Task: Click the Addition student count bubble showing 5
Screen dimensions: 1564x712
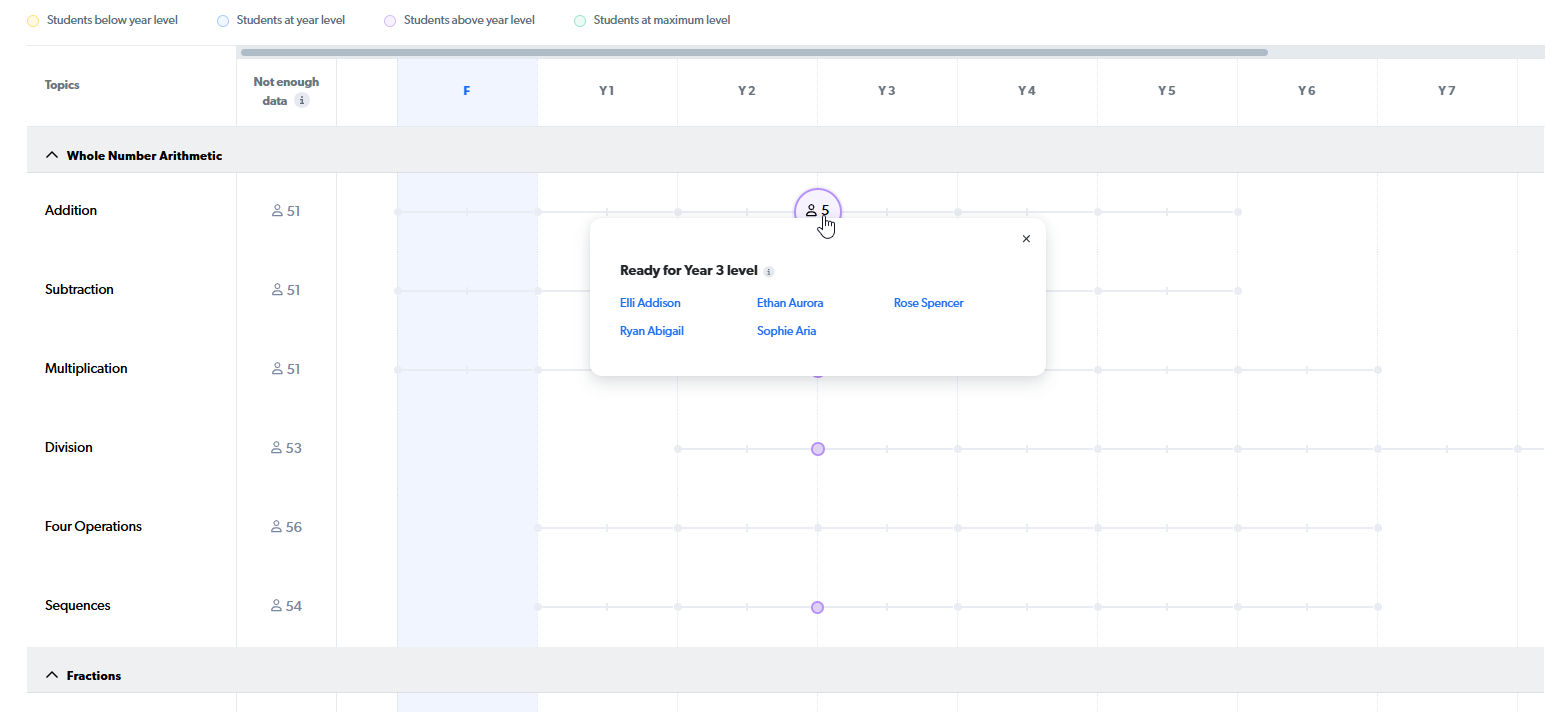Action: pos(818,211)
